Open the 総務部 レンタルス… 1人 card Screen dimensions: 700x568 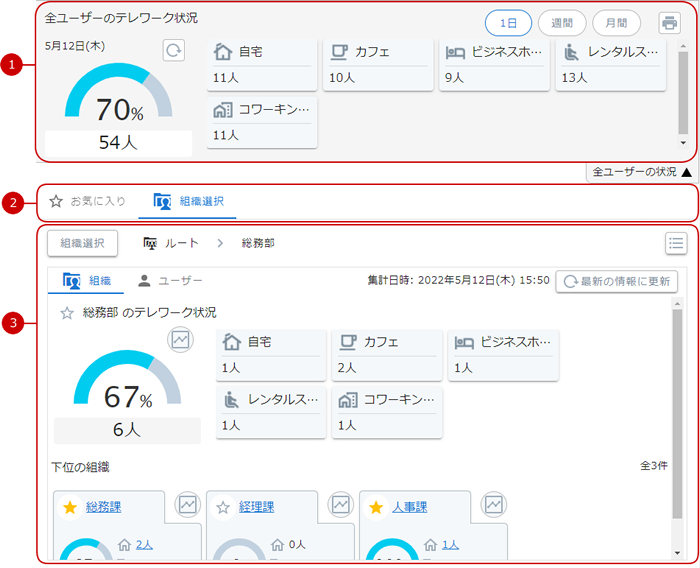coord(271,413)
